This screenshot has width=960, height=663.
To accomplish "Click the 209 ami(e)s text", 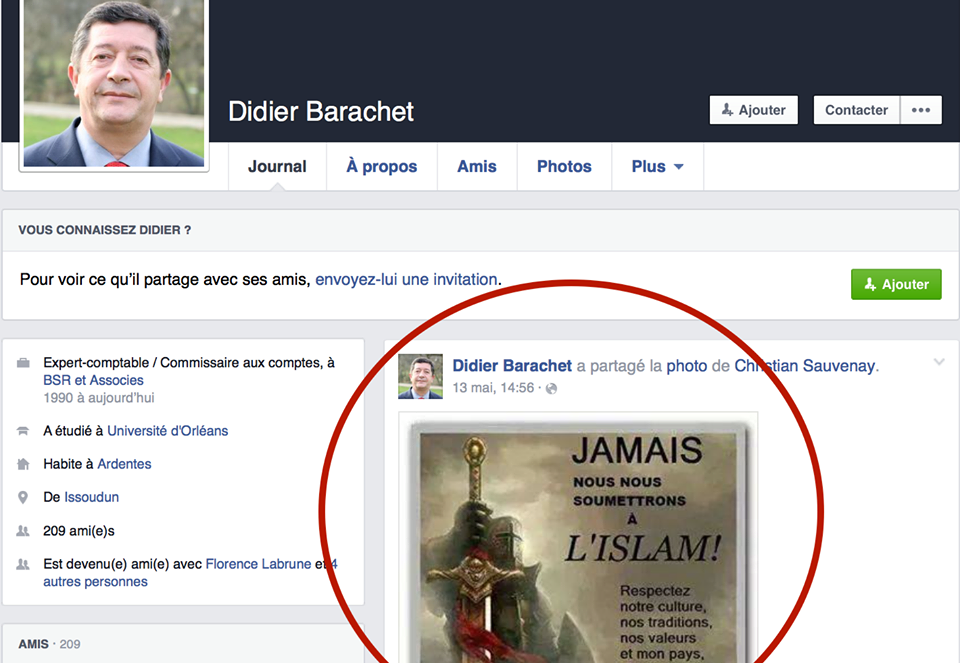I will click(x=78, y=531).
